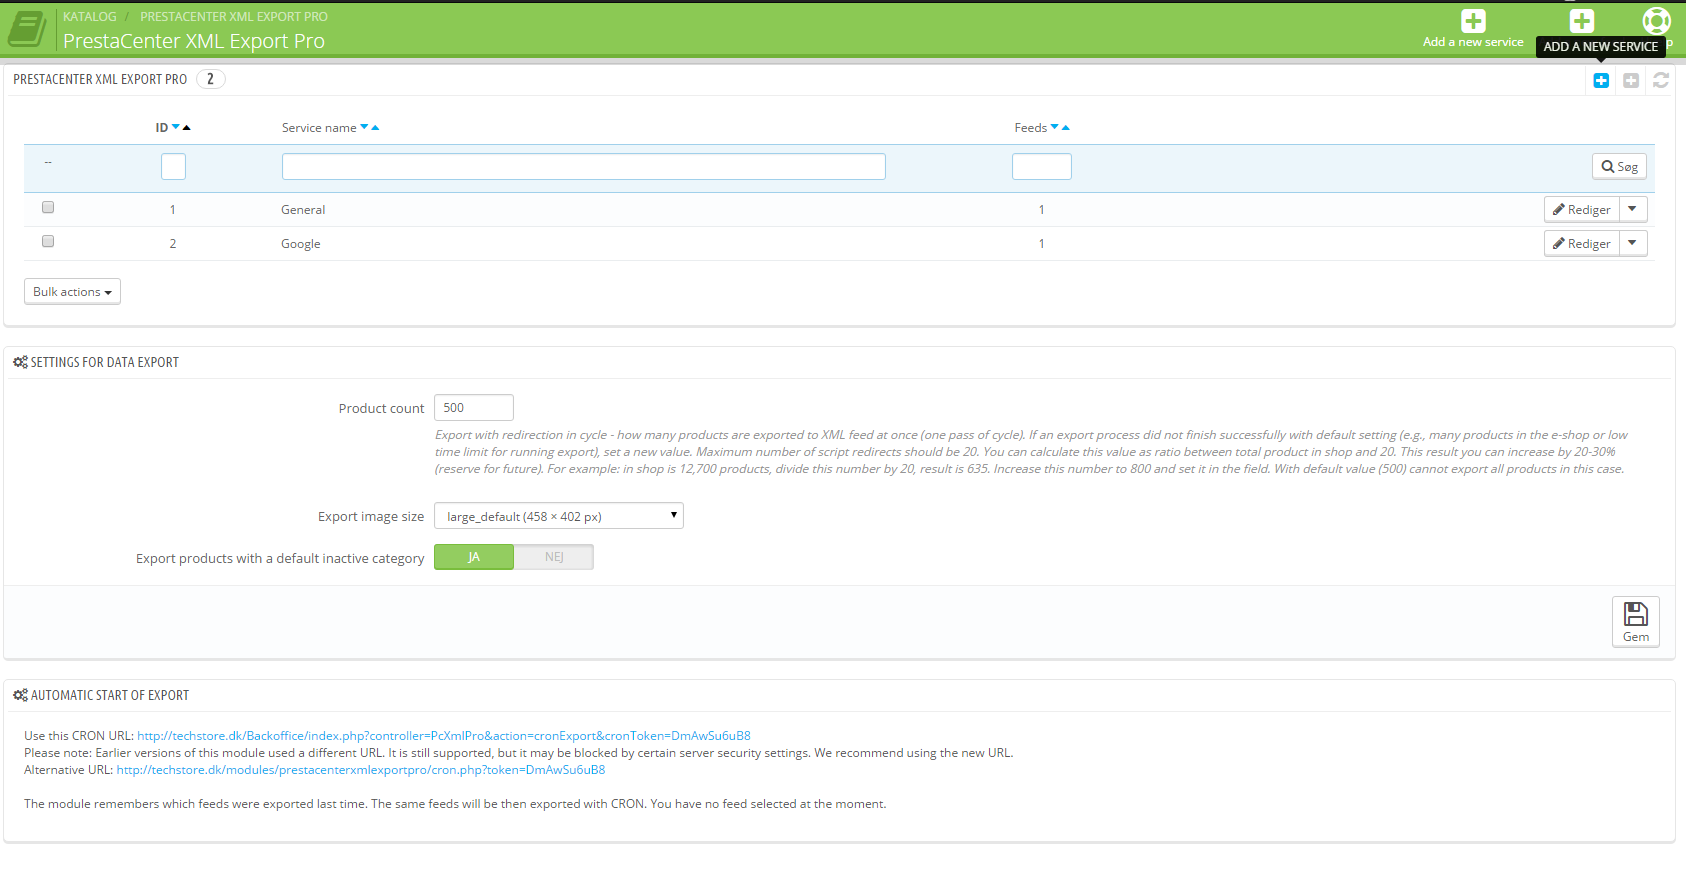Image resolution: width=1686 pixels, height=871 pixels.
Task: Tick the checkbox for General row
Action: click(48, 207)
